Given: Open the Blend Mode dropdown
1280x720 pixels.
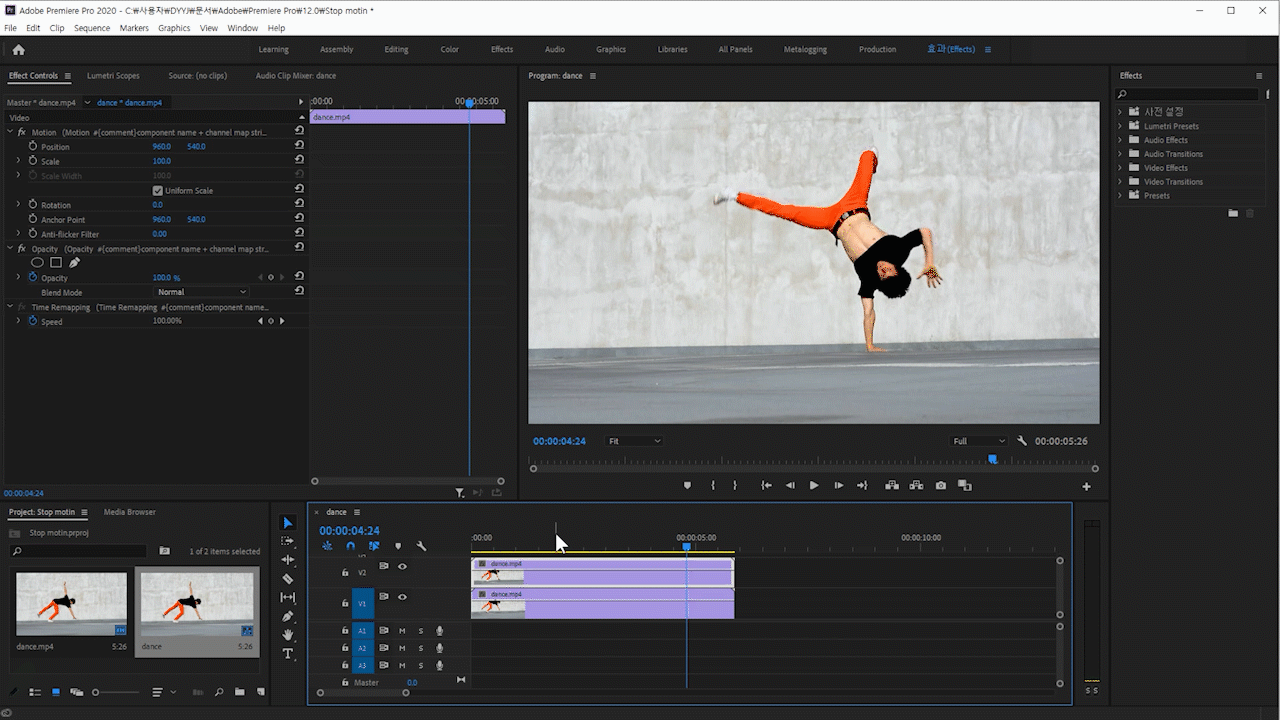Looking at the screenshot, I should pyautogui.click(x=201, y=292).
